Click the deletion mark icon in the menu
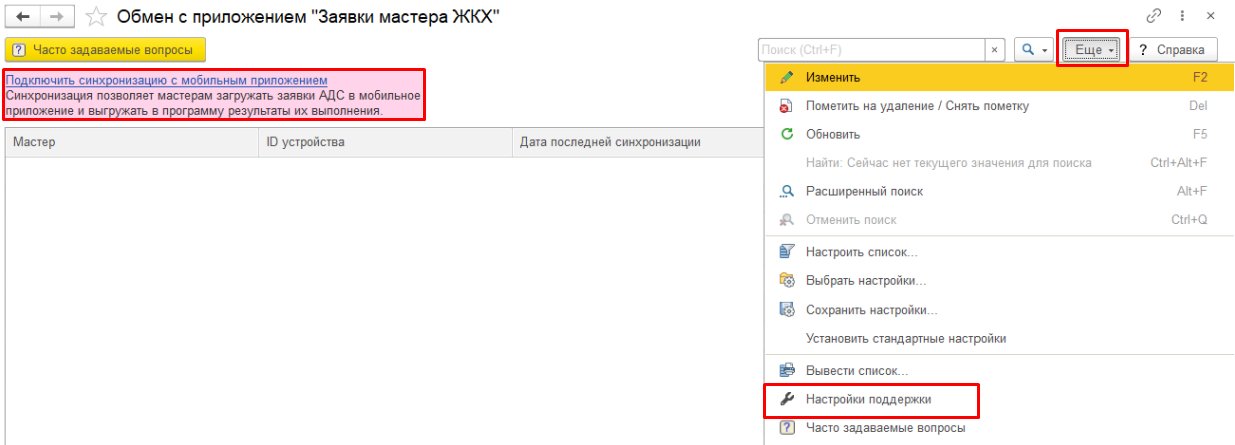 (x=787, y=106)
